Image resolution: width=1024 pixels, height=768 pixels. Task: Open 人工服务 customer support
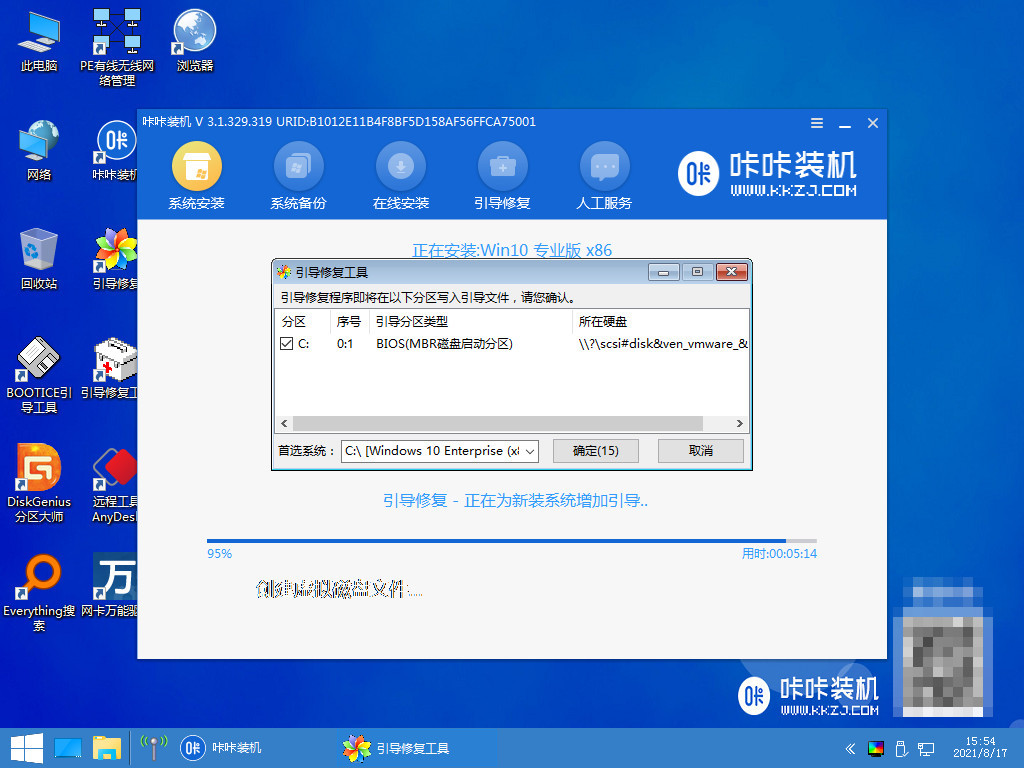tap(604, 168)
